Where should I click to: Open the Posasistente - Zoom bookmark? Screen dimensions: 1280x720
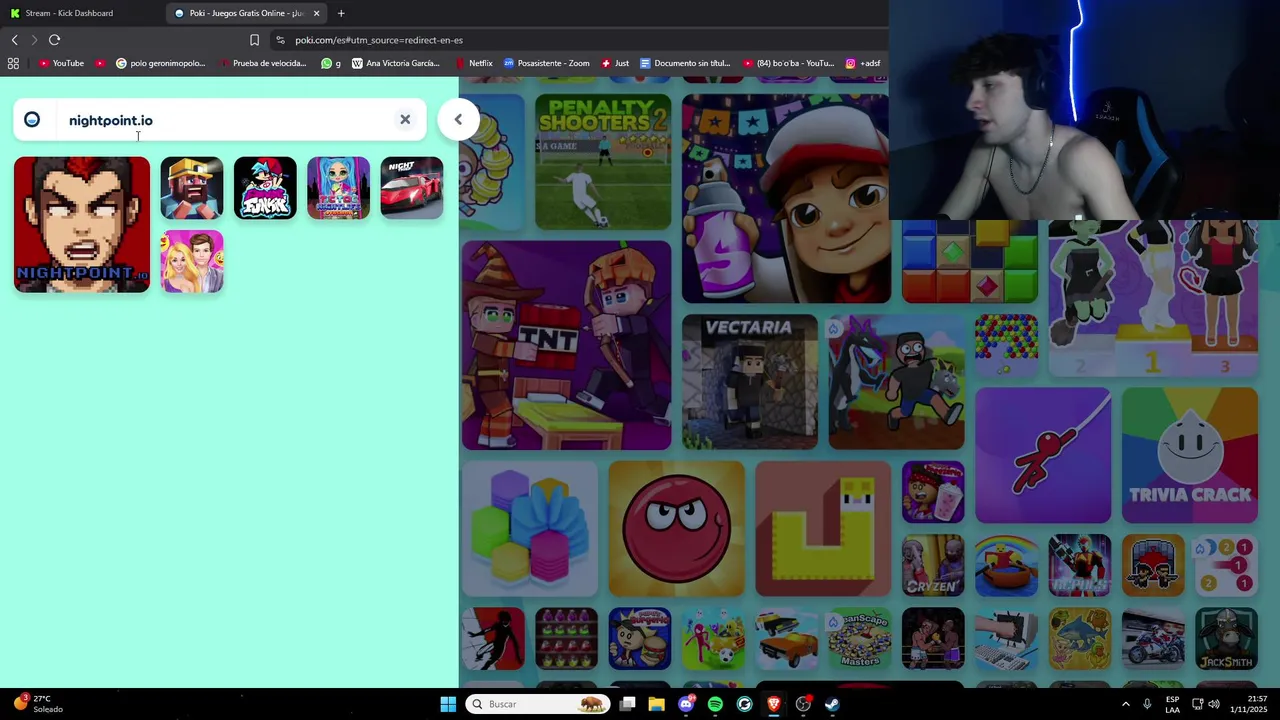[x=546, y=63]
